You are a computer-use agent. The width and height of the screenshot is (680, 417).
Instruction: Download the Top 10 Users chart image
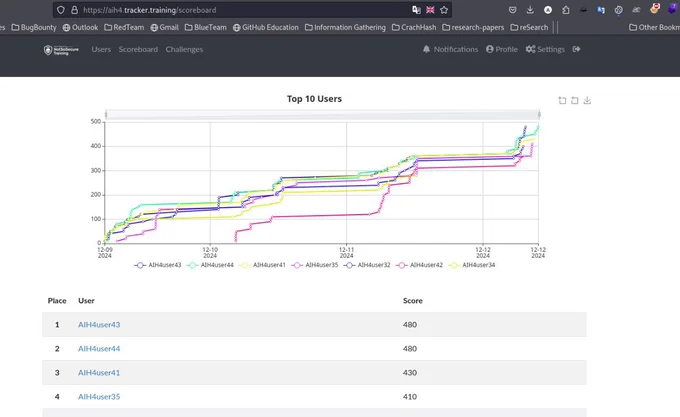[587, 101]
